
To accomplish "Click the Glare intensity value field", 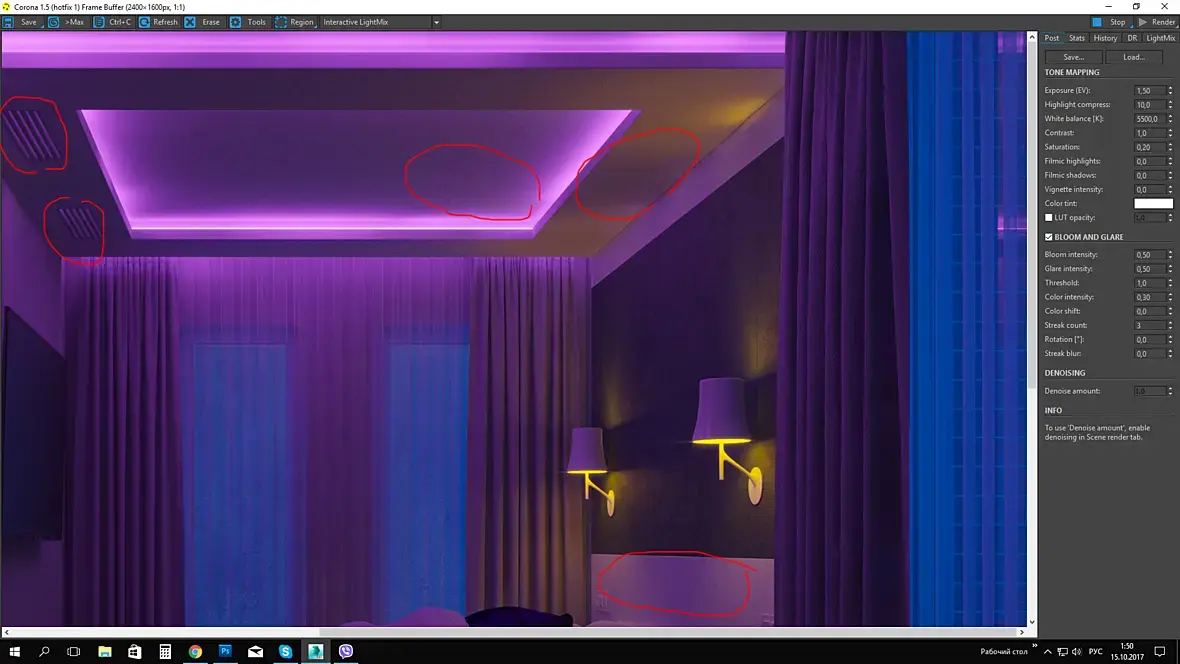I will (1150, 269).
